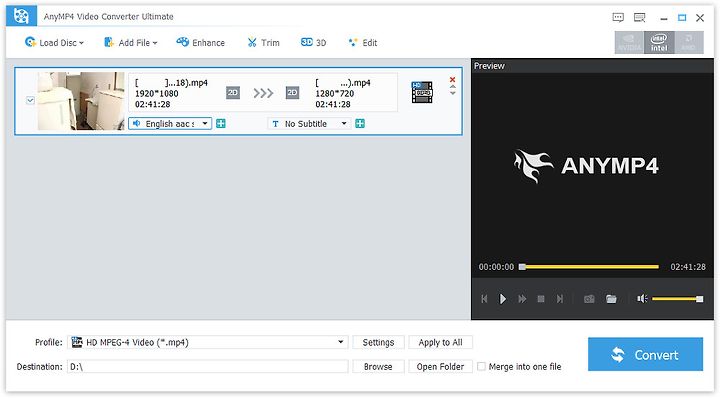This screenshot has width=720, height=398.
Task: Open the Add File dropdown
Action: (x=131, y=43)
